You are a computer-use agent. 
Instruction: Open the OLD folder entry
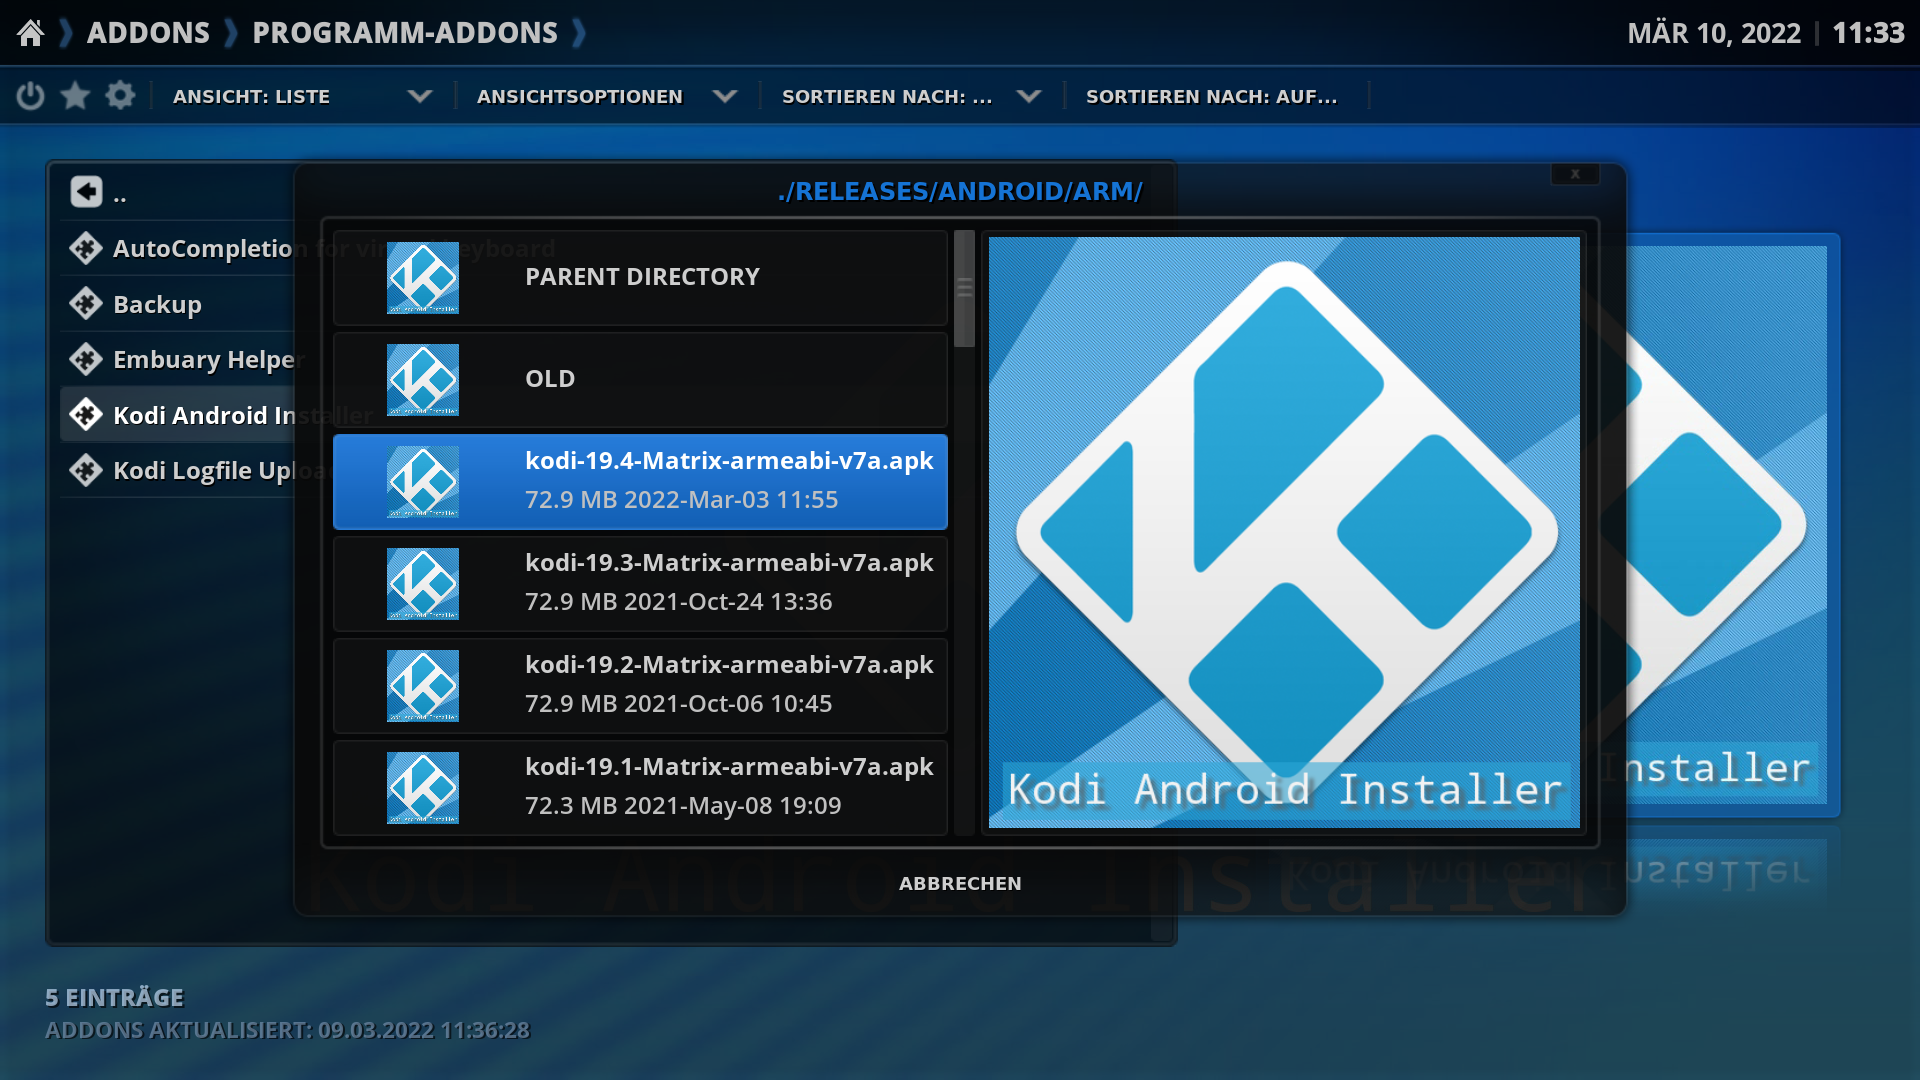click(x=640, y=379)
